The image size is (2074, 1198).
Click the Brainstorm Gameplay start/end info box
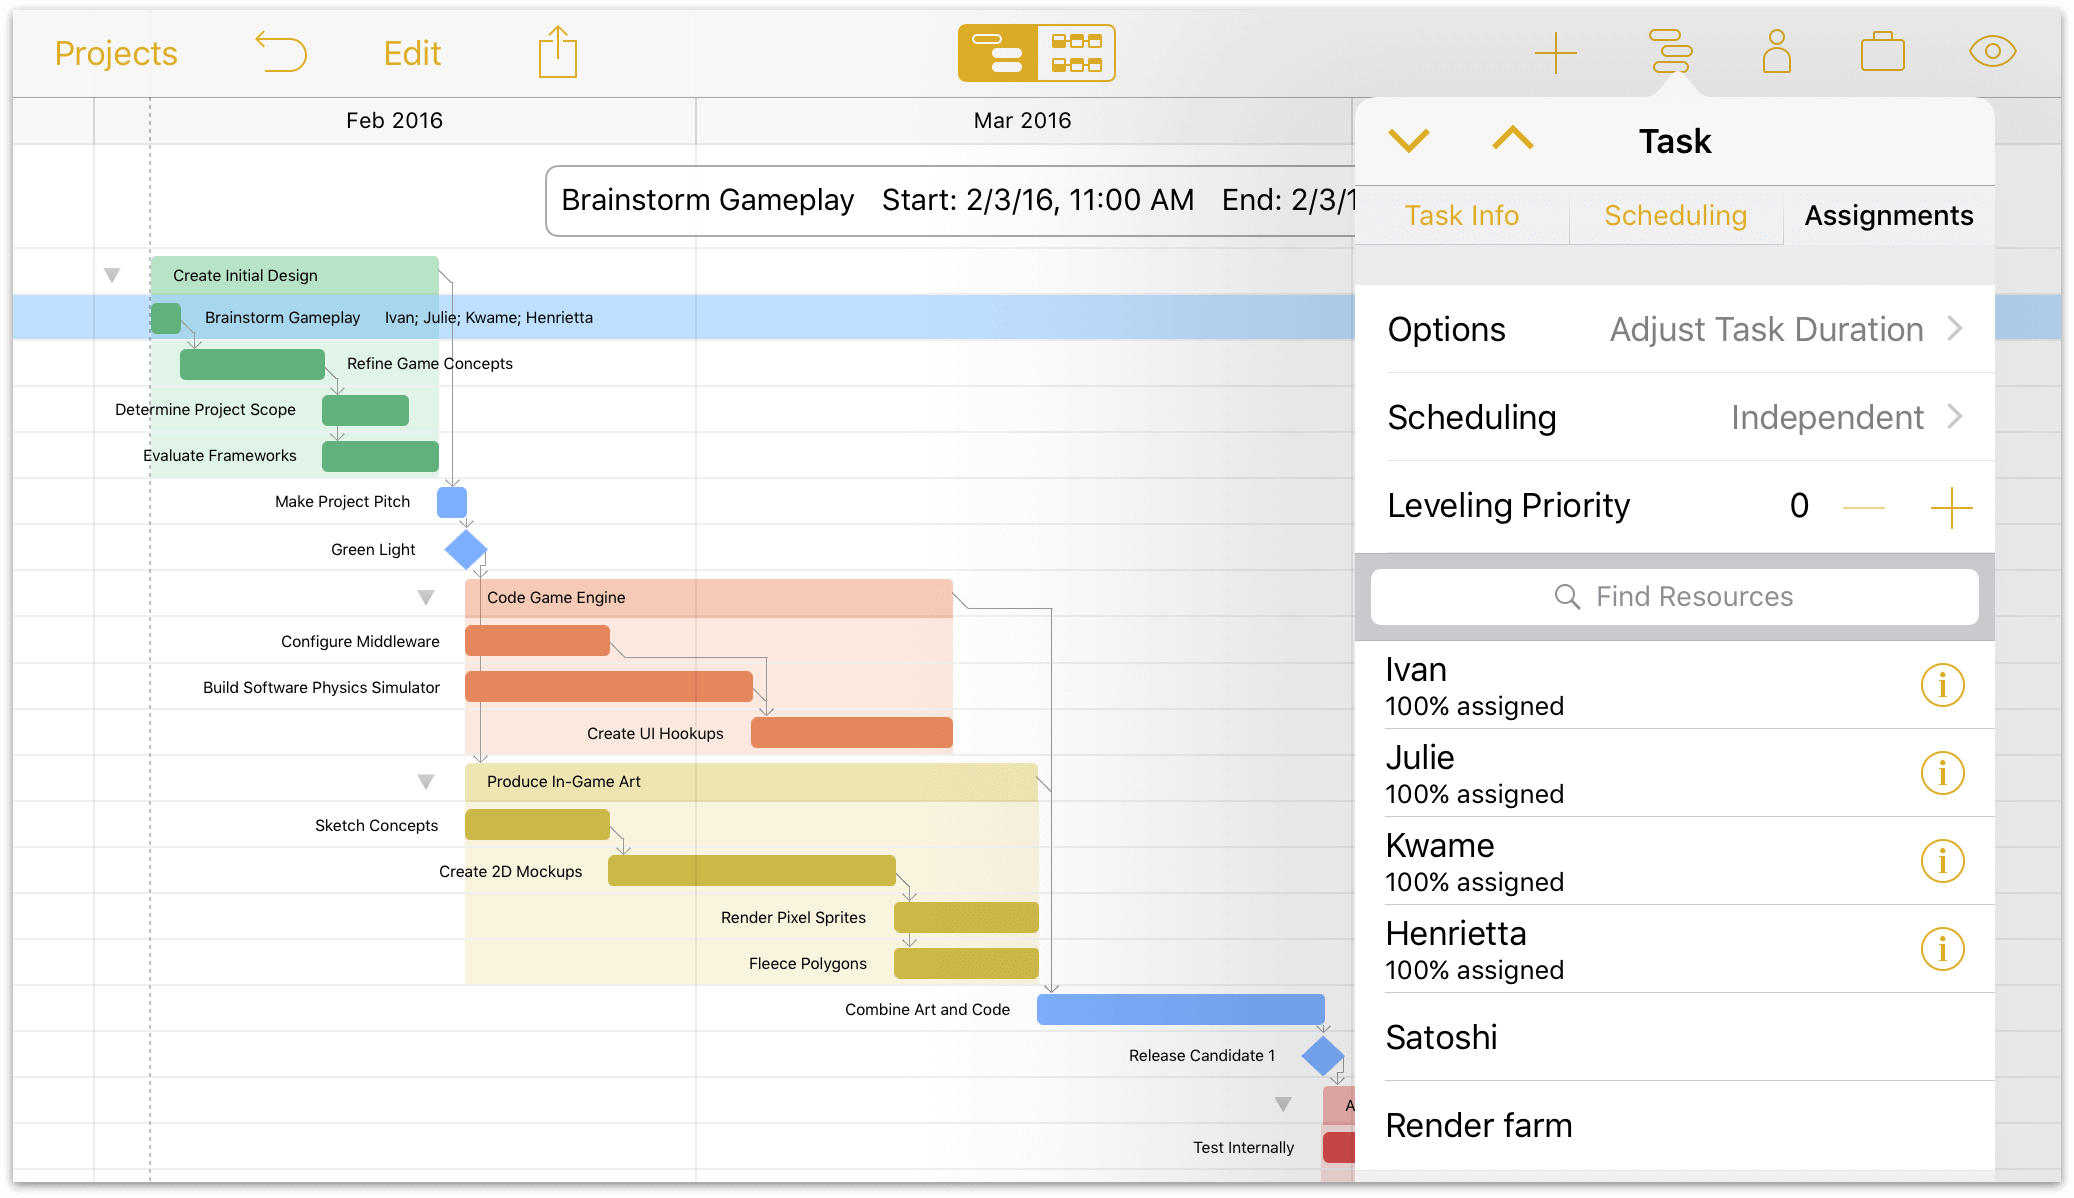coord(950,201)
